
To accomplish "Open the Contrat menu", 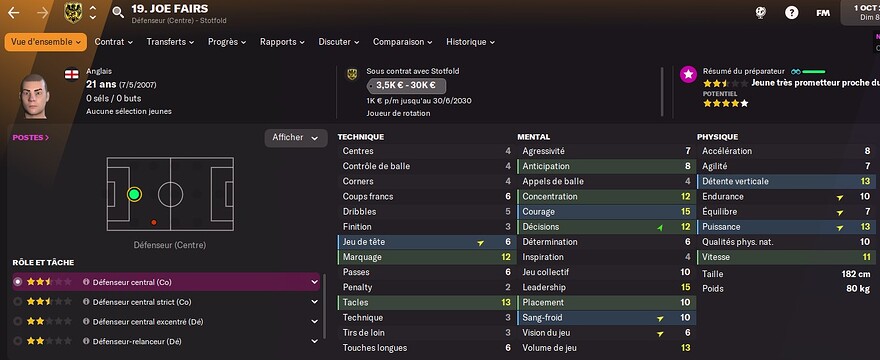I will tap(113, 42).
